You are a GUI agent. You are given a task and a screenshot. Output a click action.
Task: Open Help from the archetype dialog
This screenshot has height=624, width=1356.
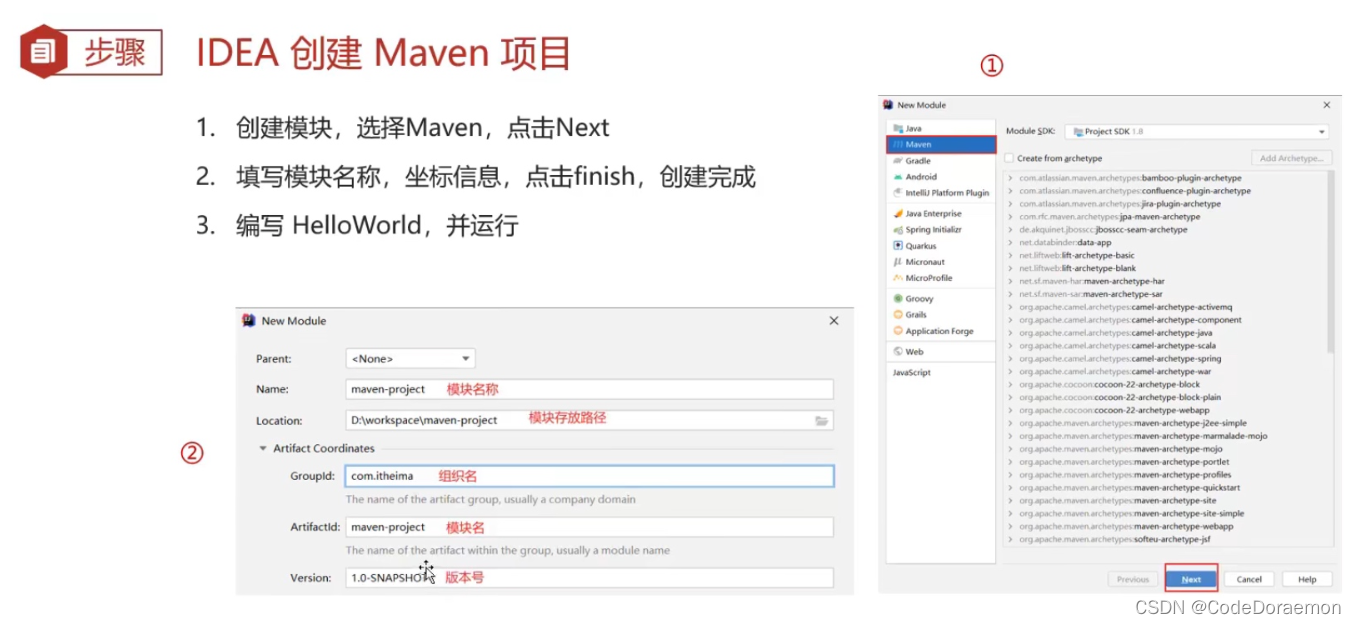[x=1307, y=579]
